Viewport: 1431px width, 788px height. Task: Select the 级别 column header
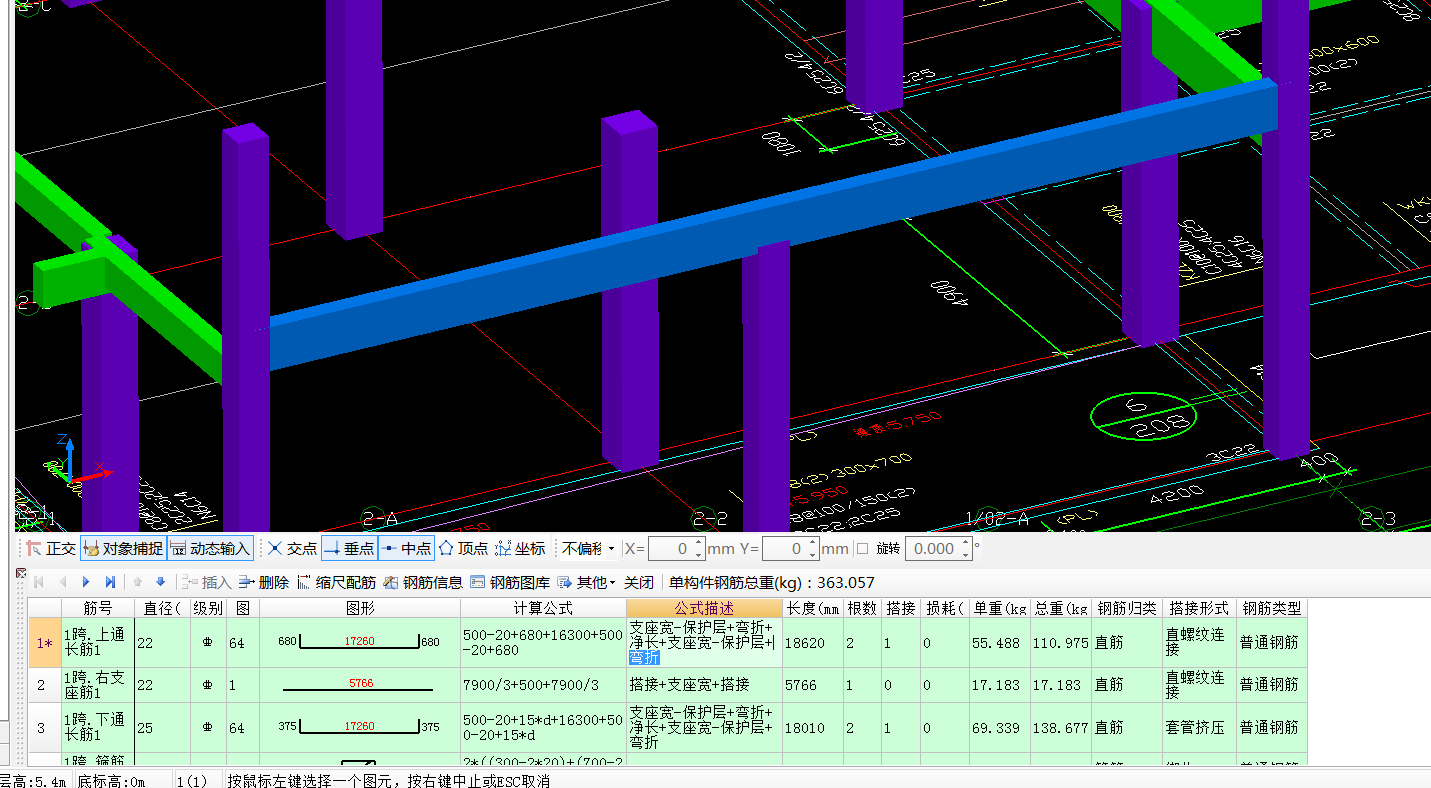pyautogui.click(x=208, y=608)
